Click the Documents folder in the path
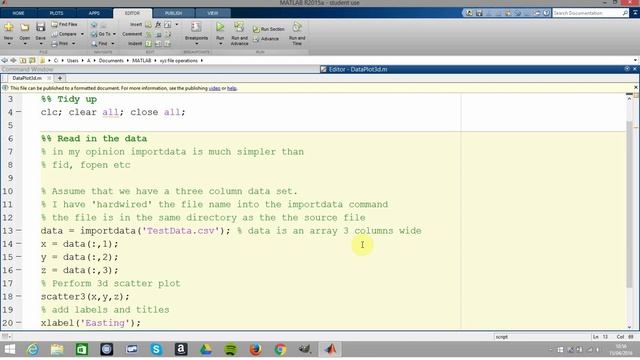 point(111,60)
